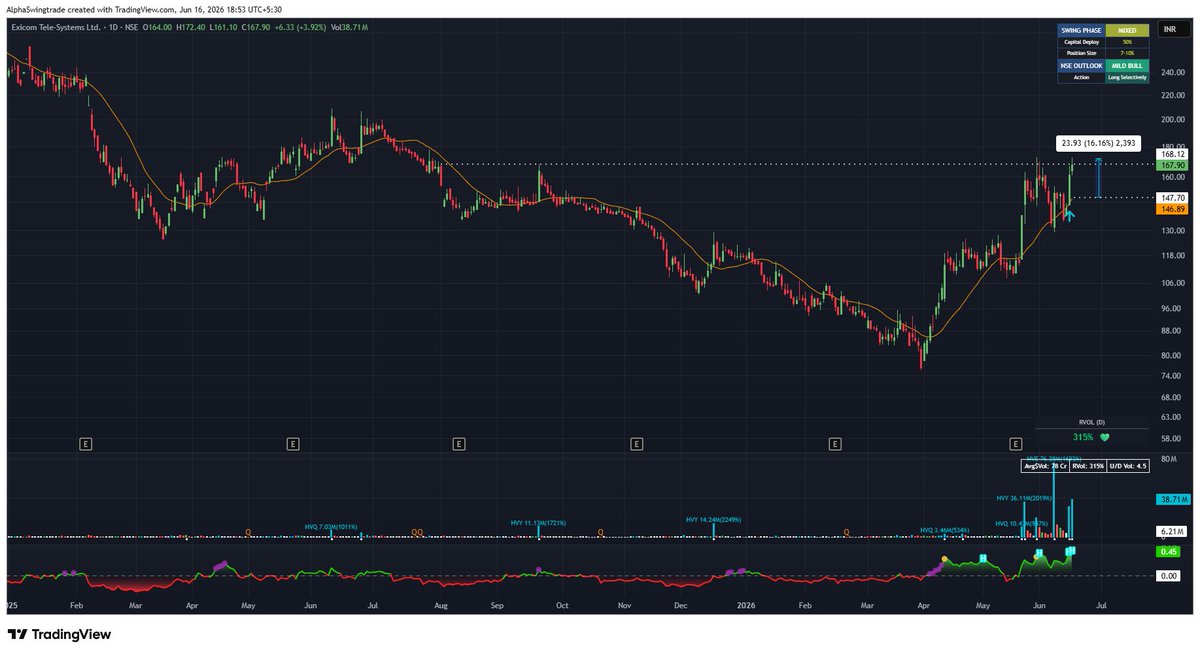
Task: Click the Sep label on time axis
Action: coord(499,605)
